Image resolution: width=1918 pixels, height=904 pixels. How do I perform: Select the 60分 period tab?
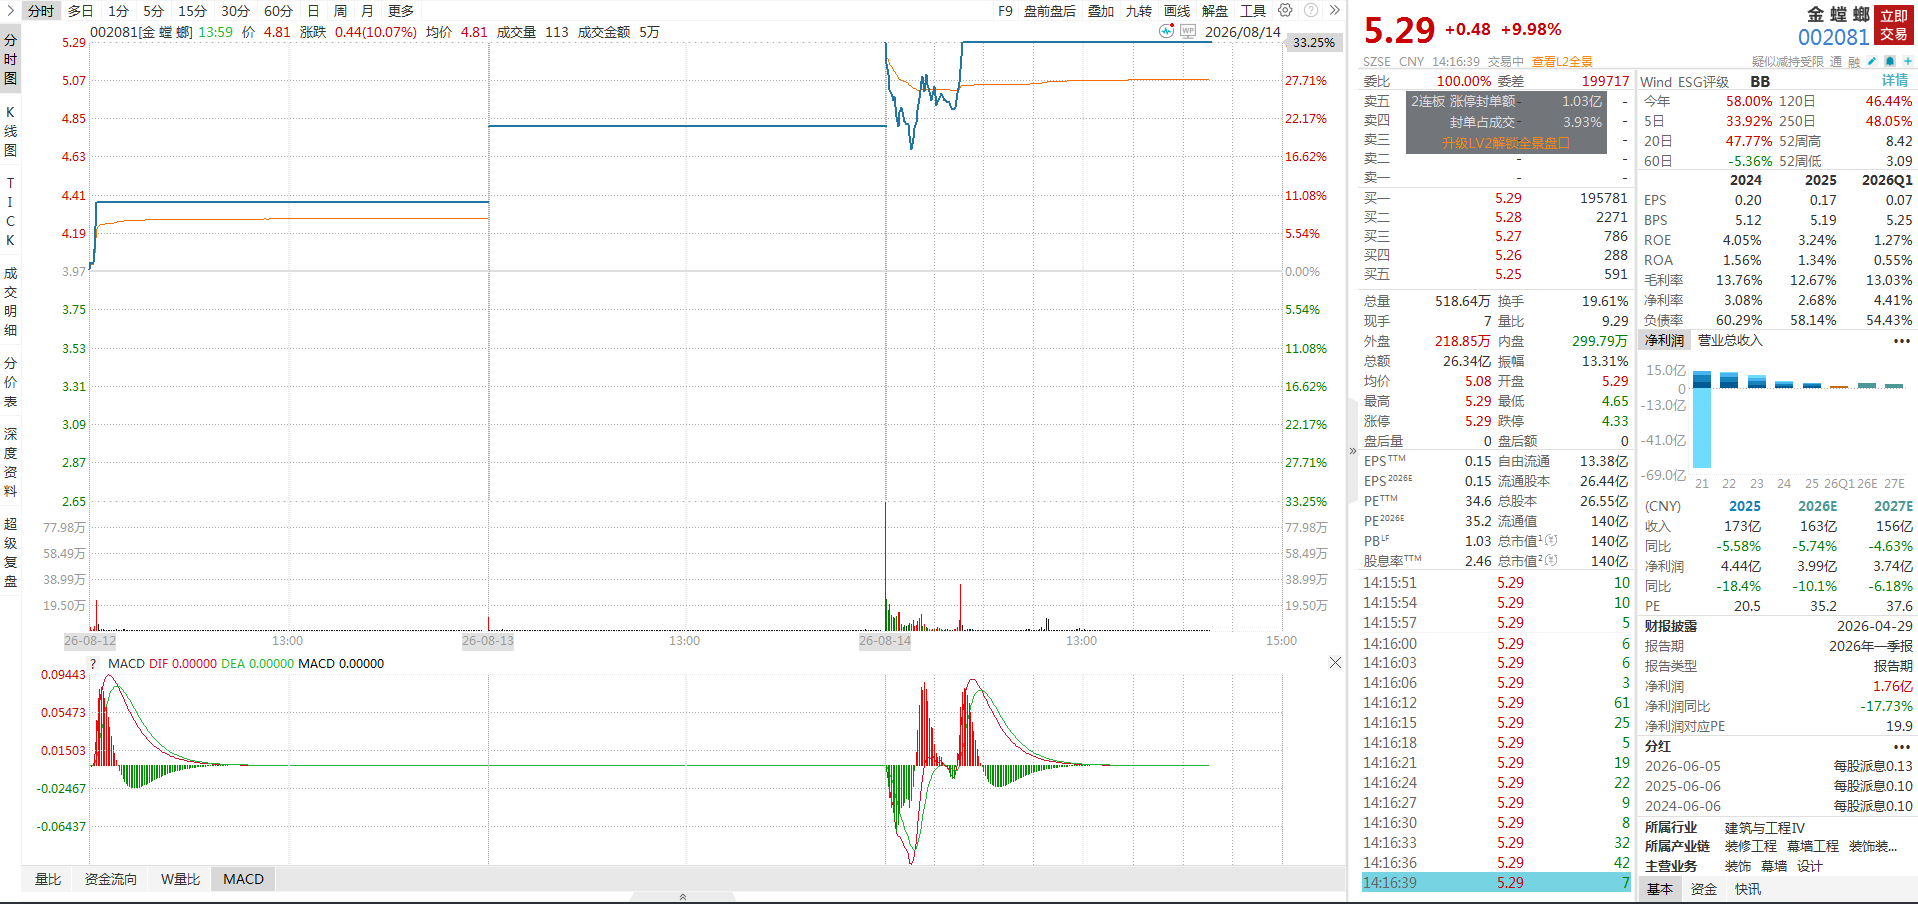(x=278, y=11)
